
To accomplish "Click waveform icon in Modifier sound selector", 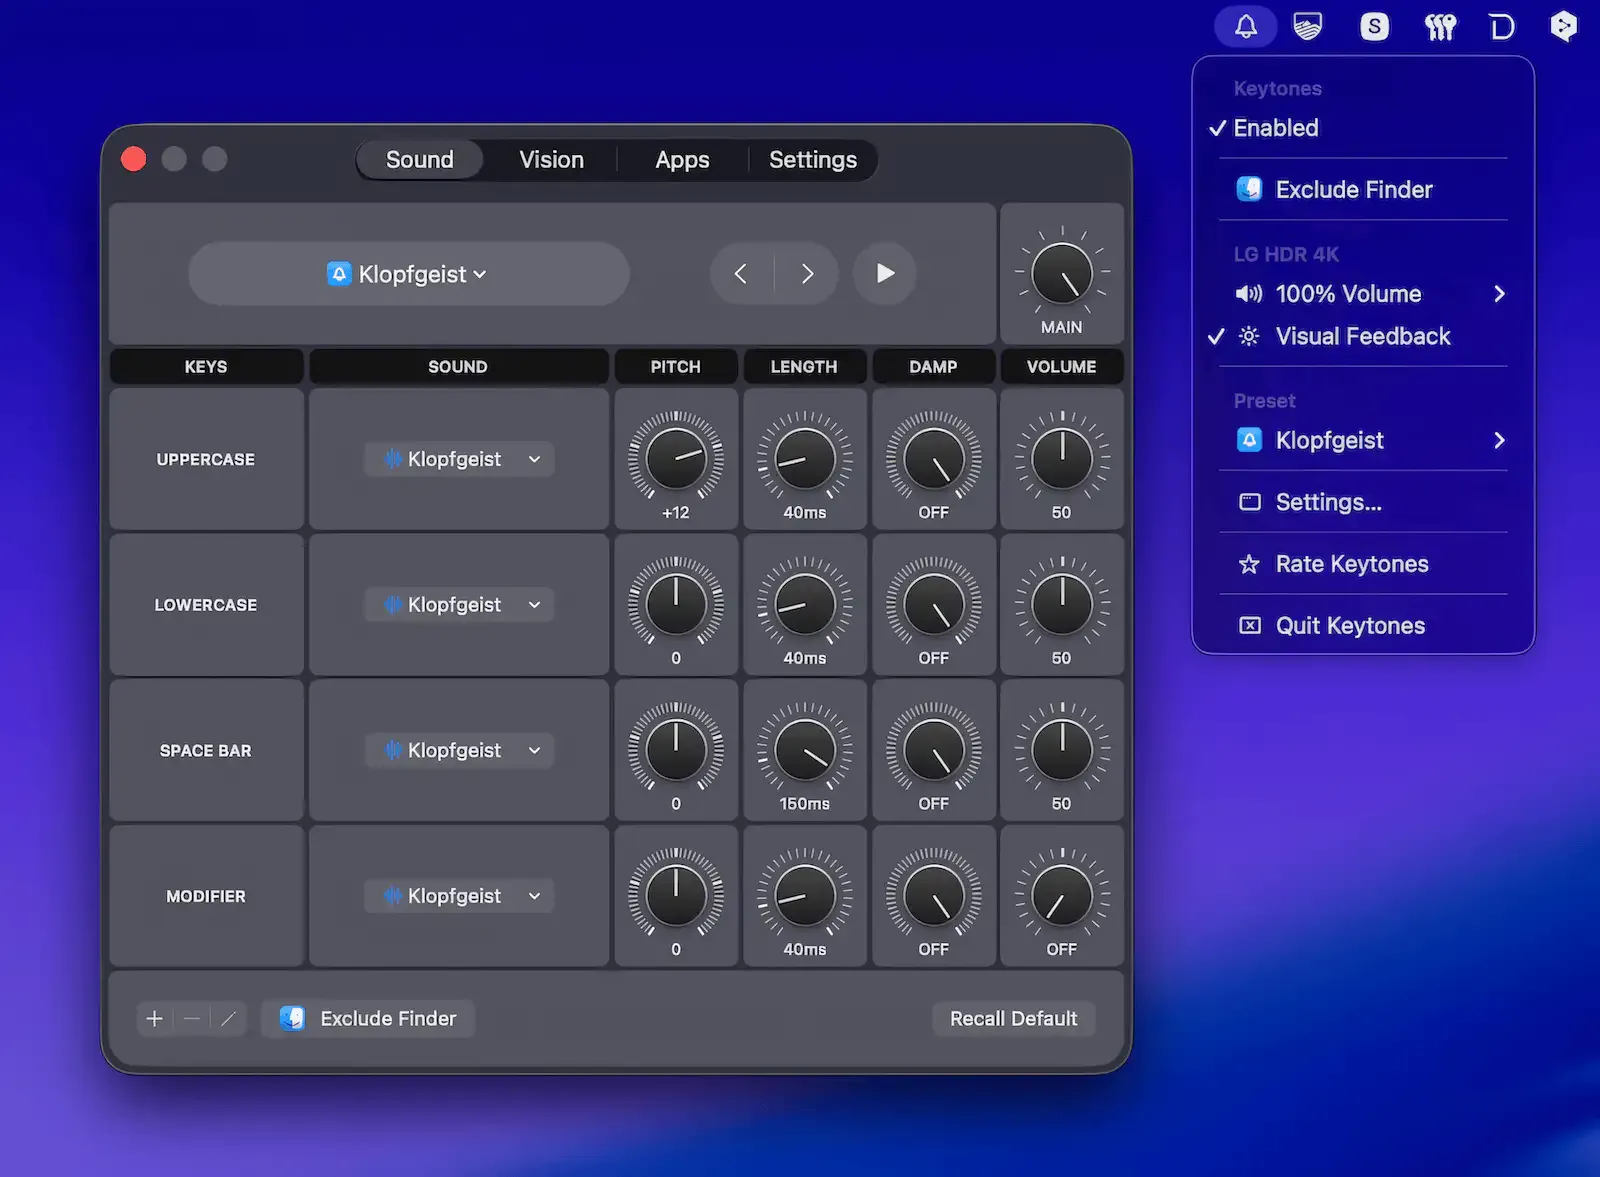I will (393, 896).
